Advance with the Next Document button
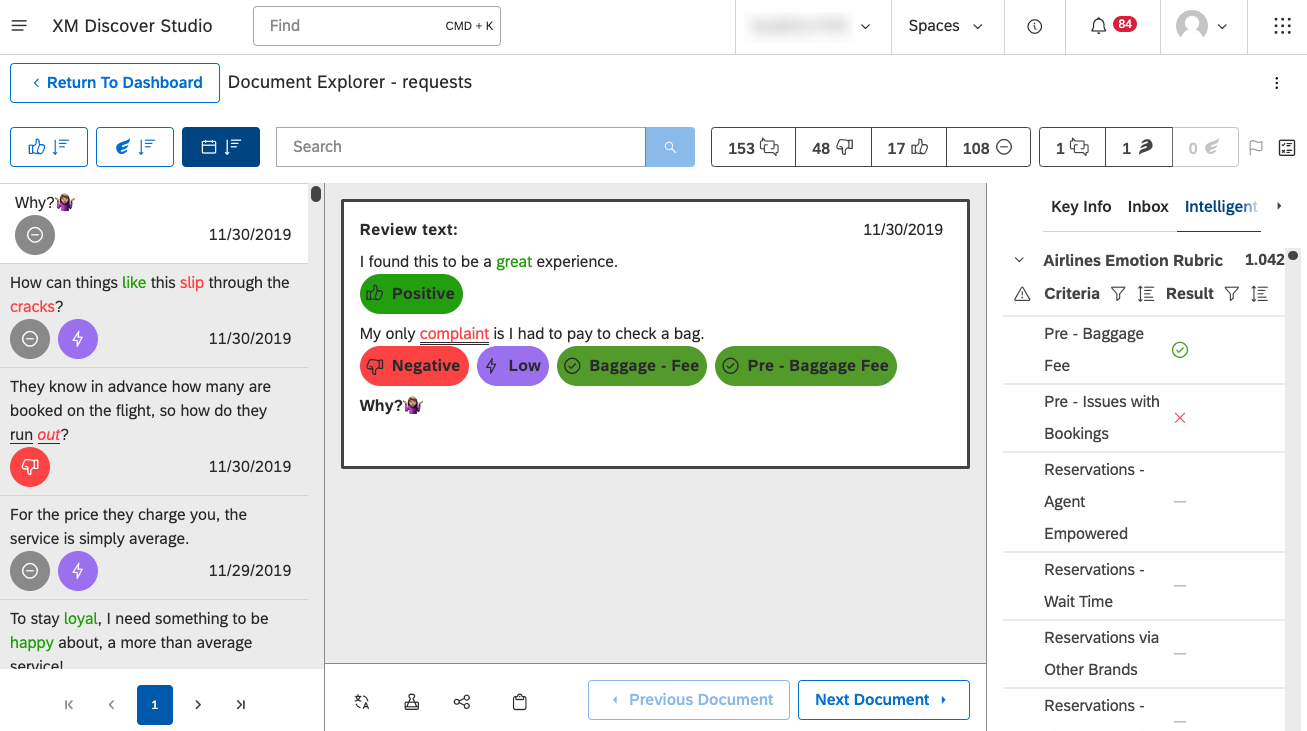 [x=883, y=699]
